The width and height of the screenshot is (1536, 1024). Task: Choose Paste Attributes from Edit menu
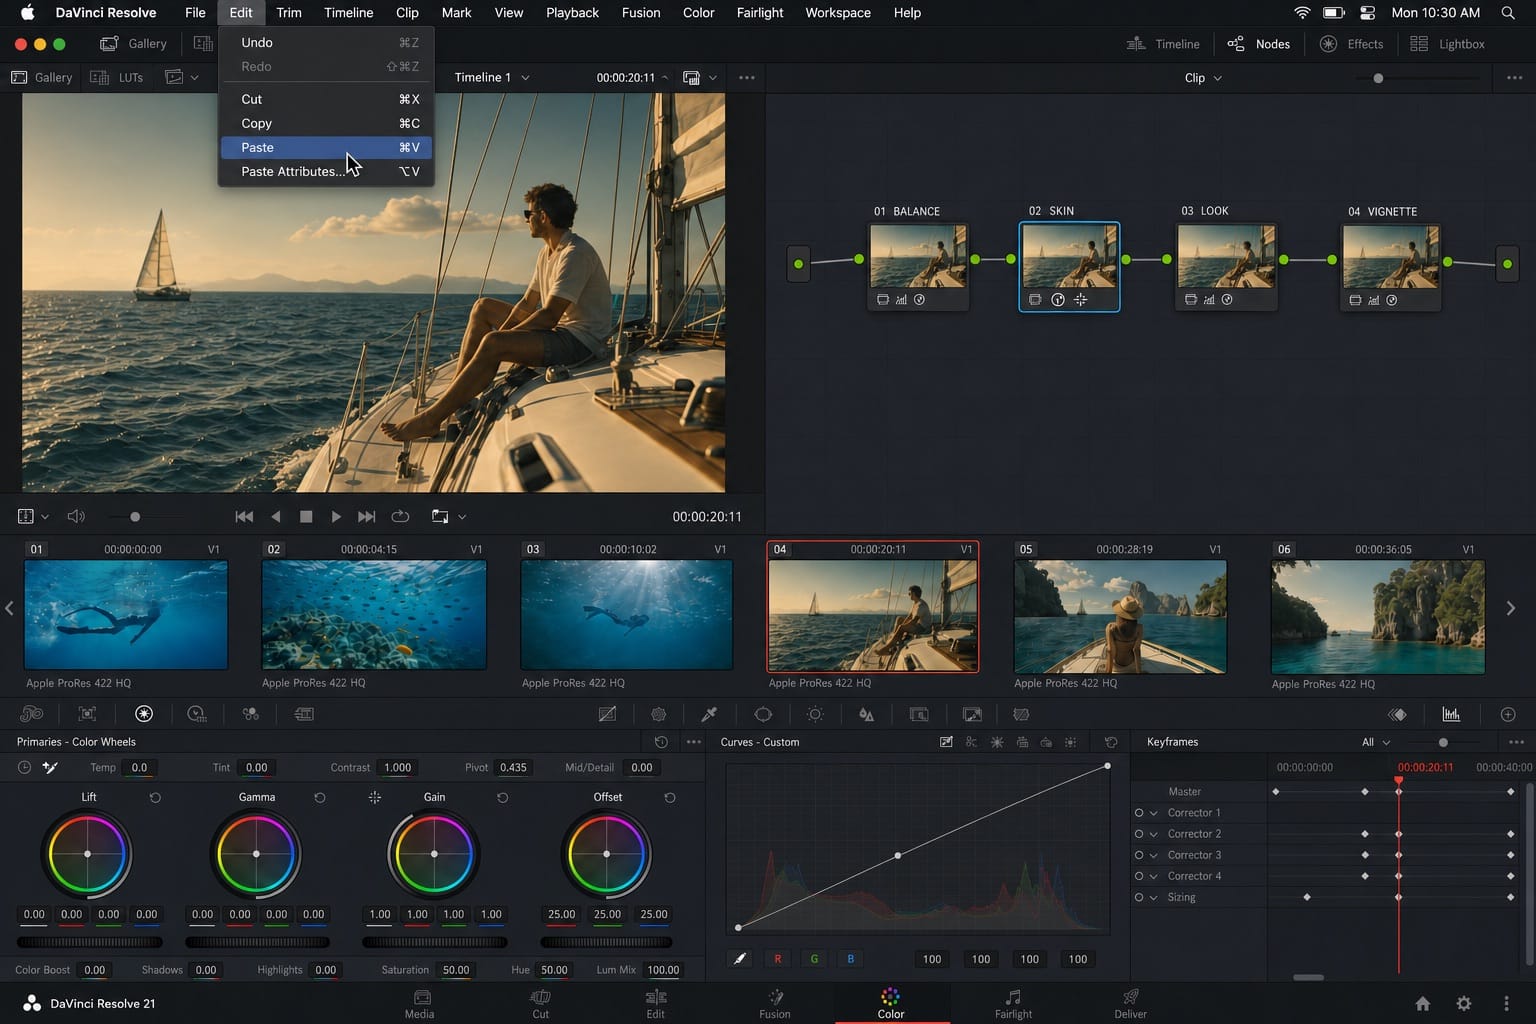[x=326, y=171]
